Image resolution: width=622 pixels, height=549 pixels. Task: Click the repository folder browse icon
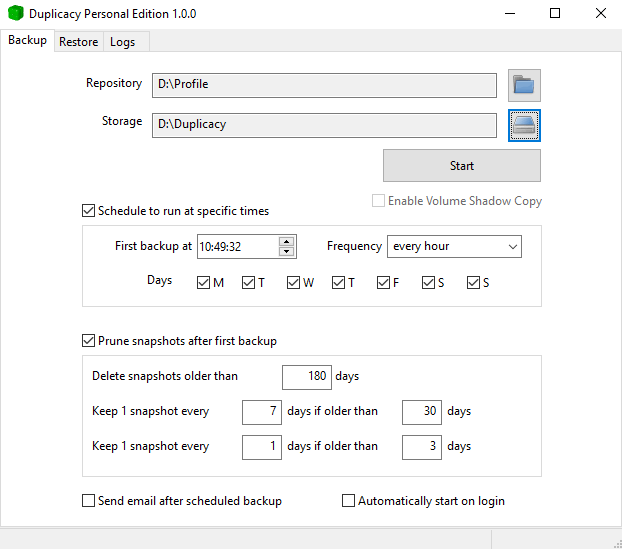coord(524,85)
